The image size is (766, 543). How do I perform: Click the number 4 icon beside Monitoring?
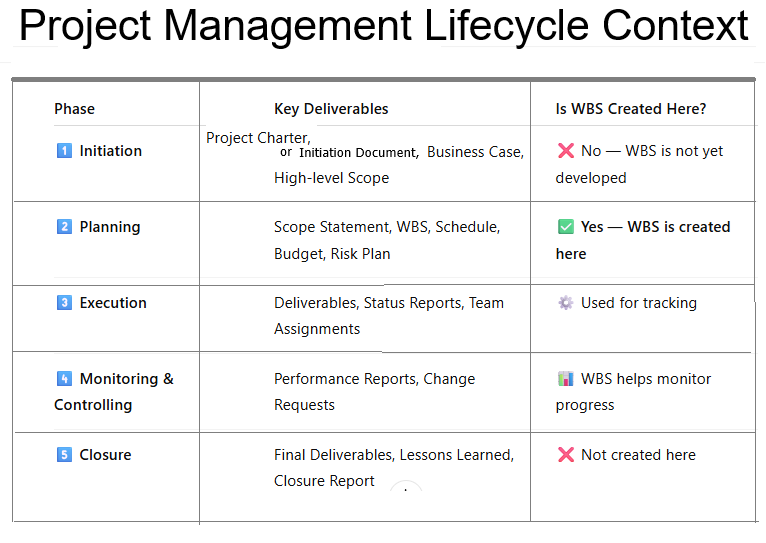(64, 379)
